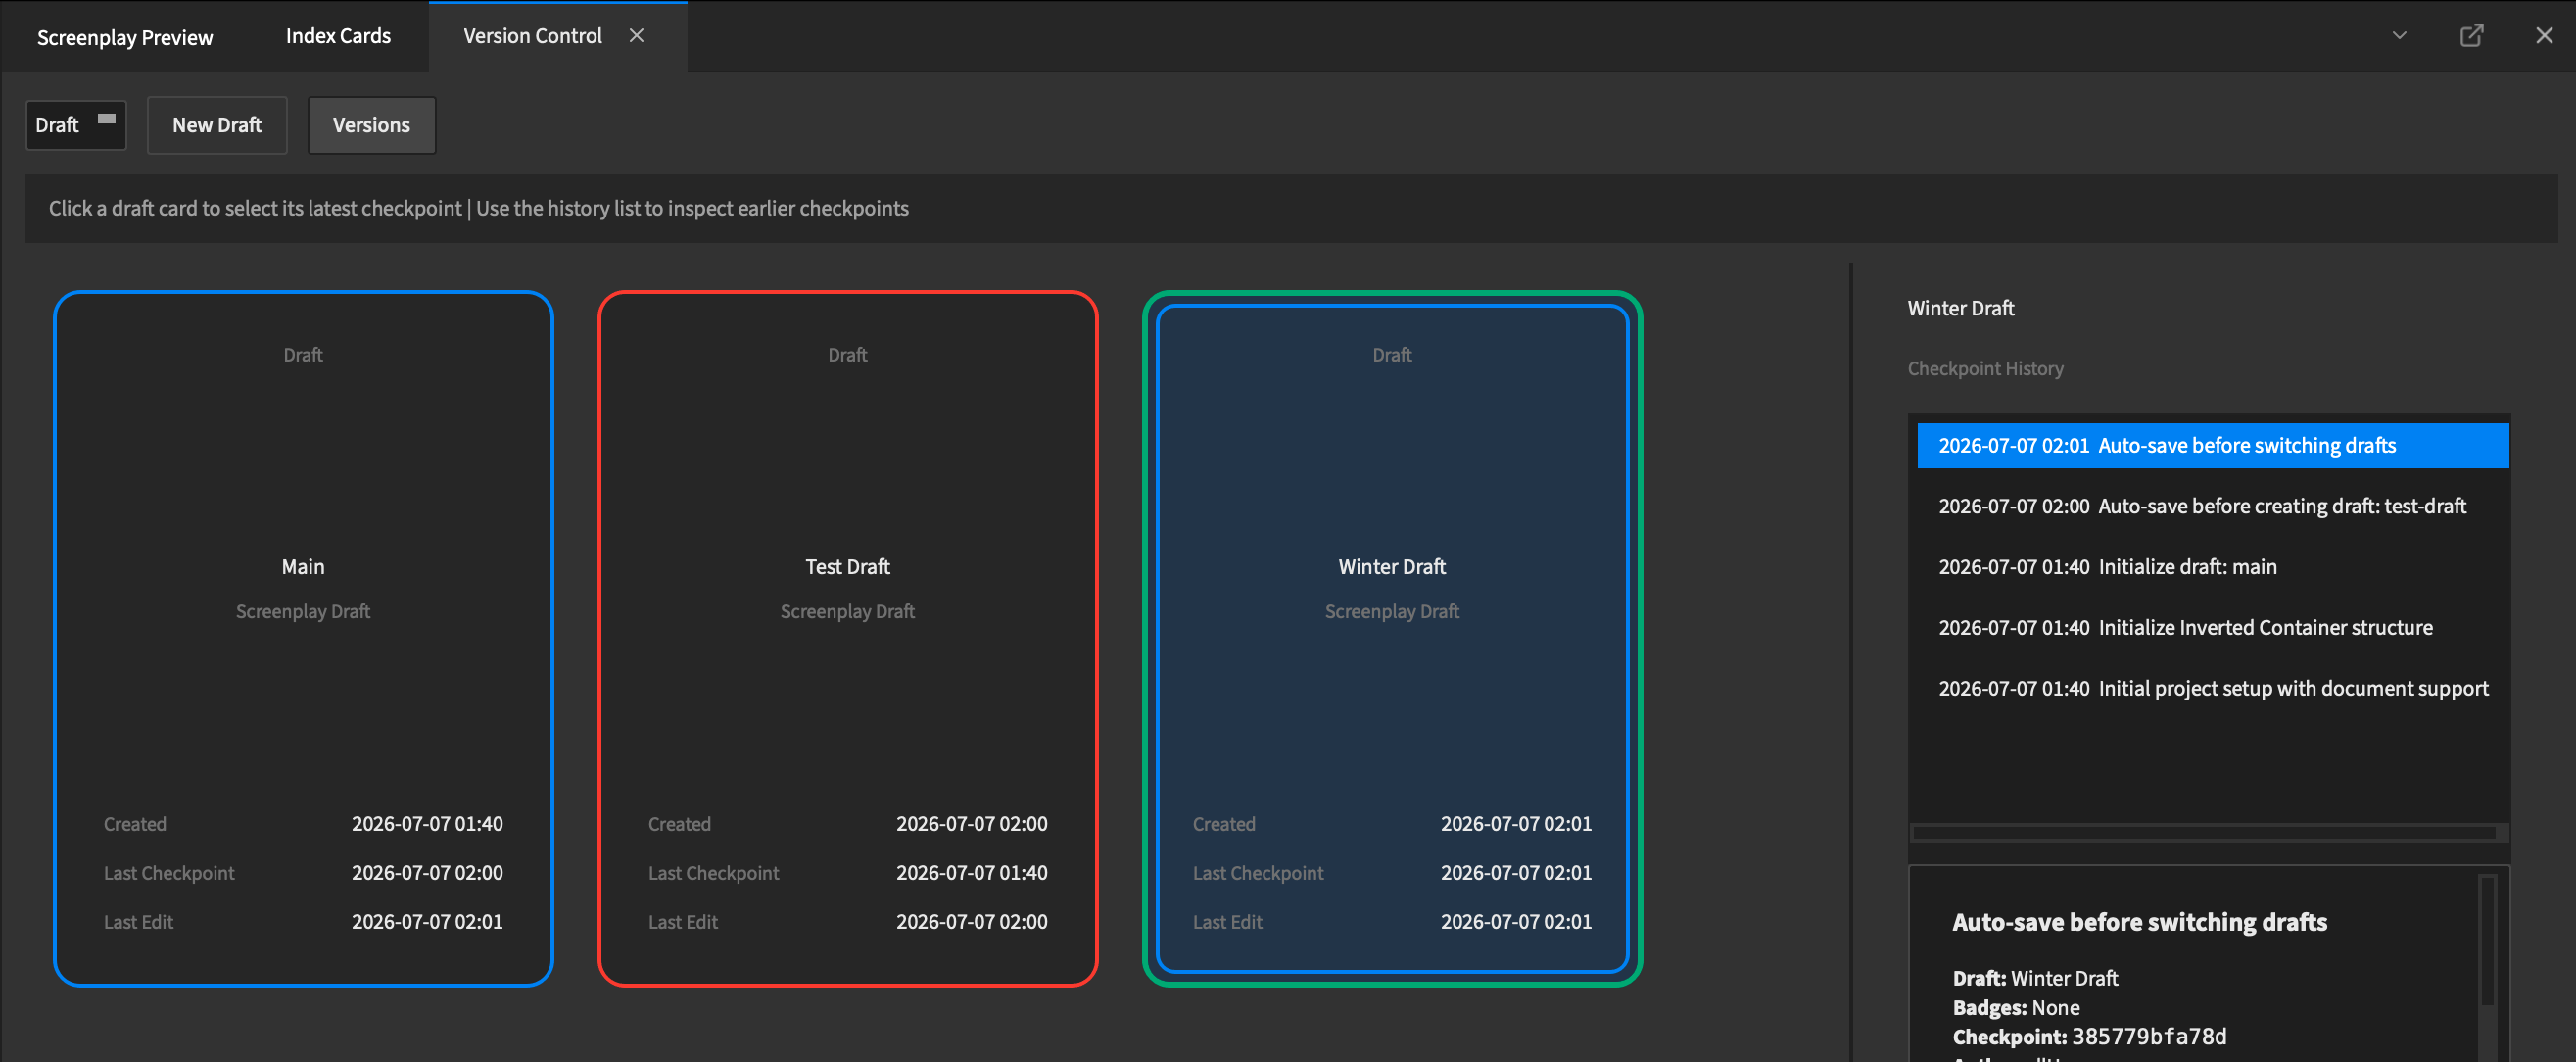Click the vertical scrollbar in checkpoint details
The height and width of the screenshot is (1062, 2576).
pos(2487,940)
